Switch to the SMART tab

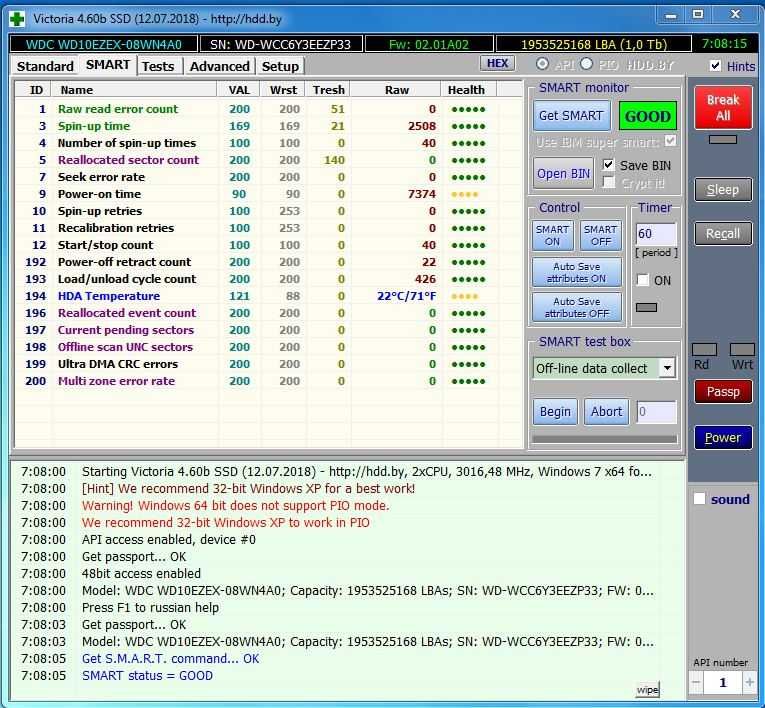pyautogui.click(x=108, y=65)
